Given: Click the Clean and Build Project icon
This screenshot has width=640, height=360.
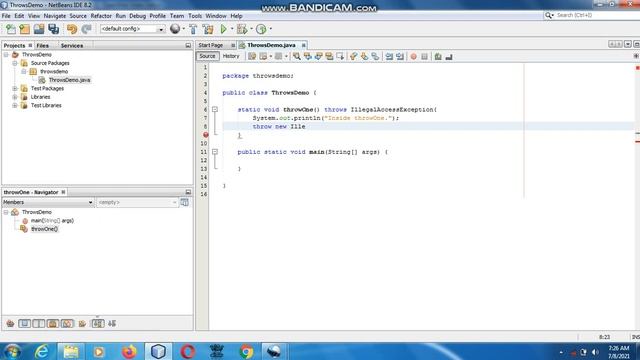Looking at the screenshot, I should point(208,29).
